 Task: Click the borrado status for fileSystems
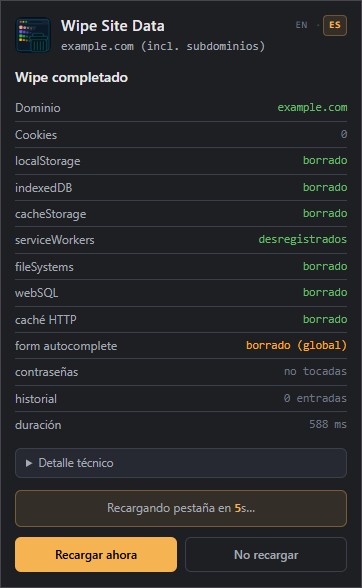tap(325, 266)
